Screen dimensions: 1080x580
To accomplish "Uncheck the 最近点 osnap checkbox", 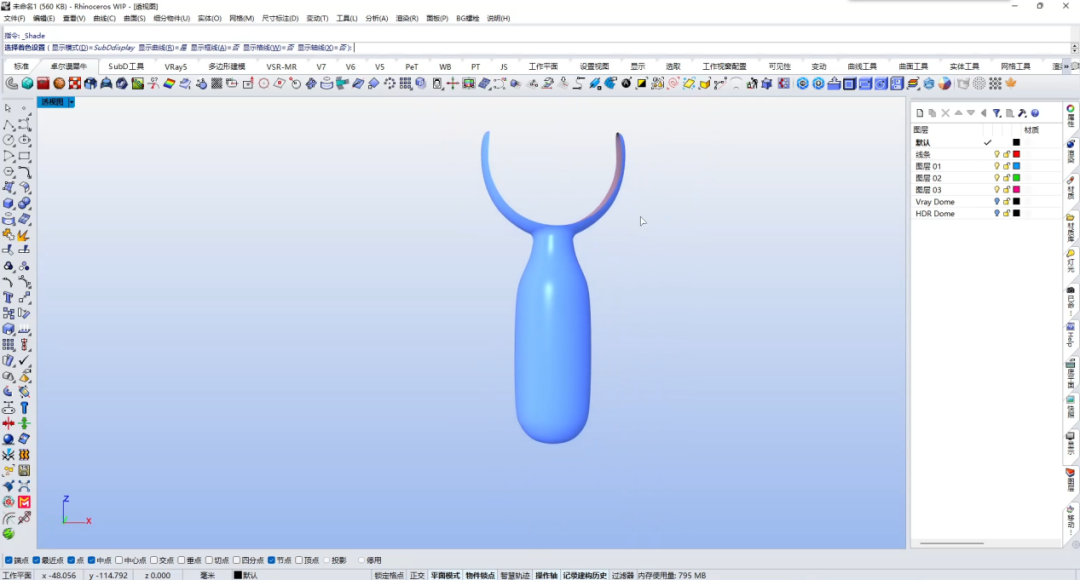I will point(37,561).
